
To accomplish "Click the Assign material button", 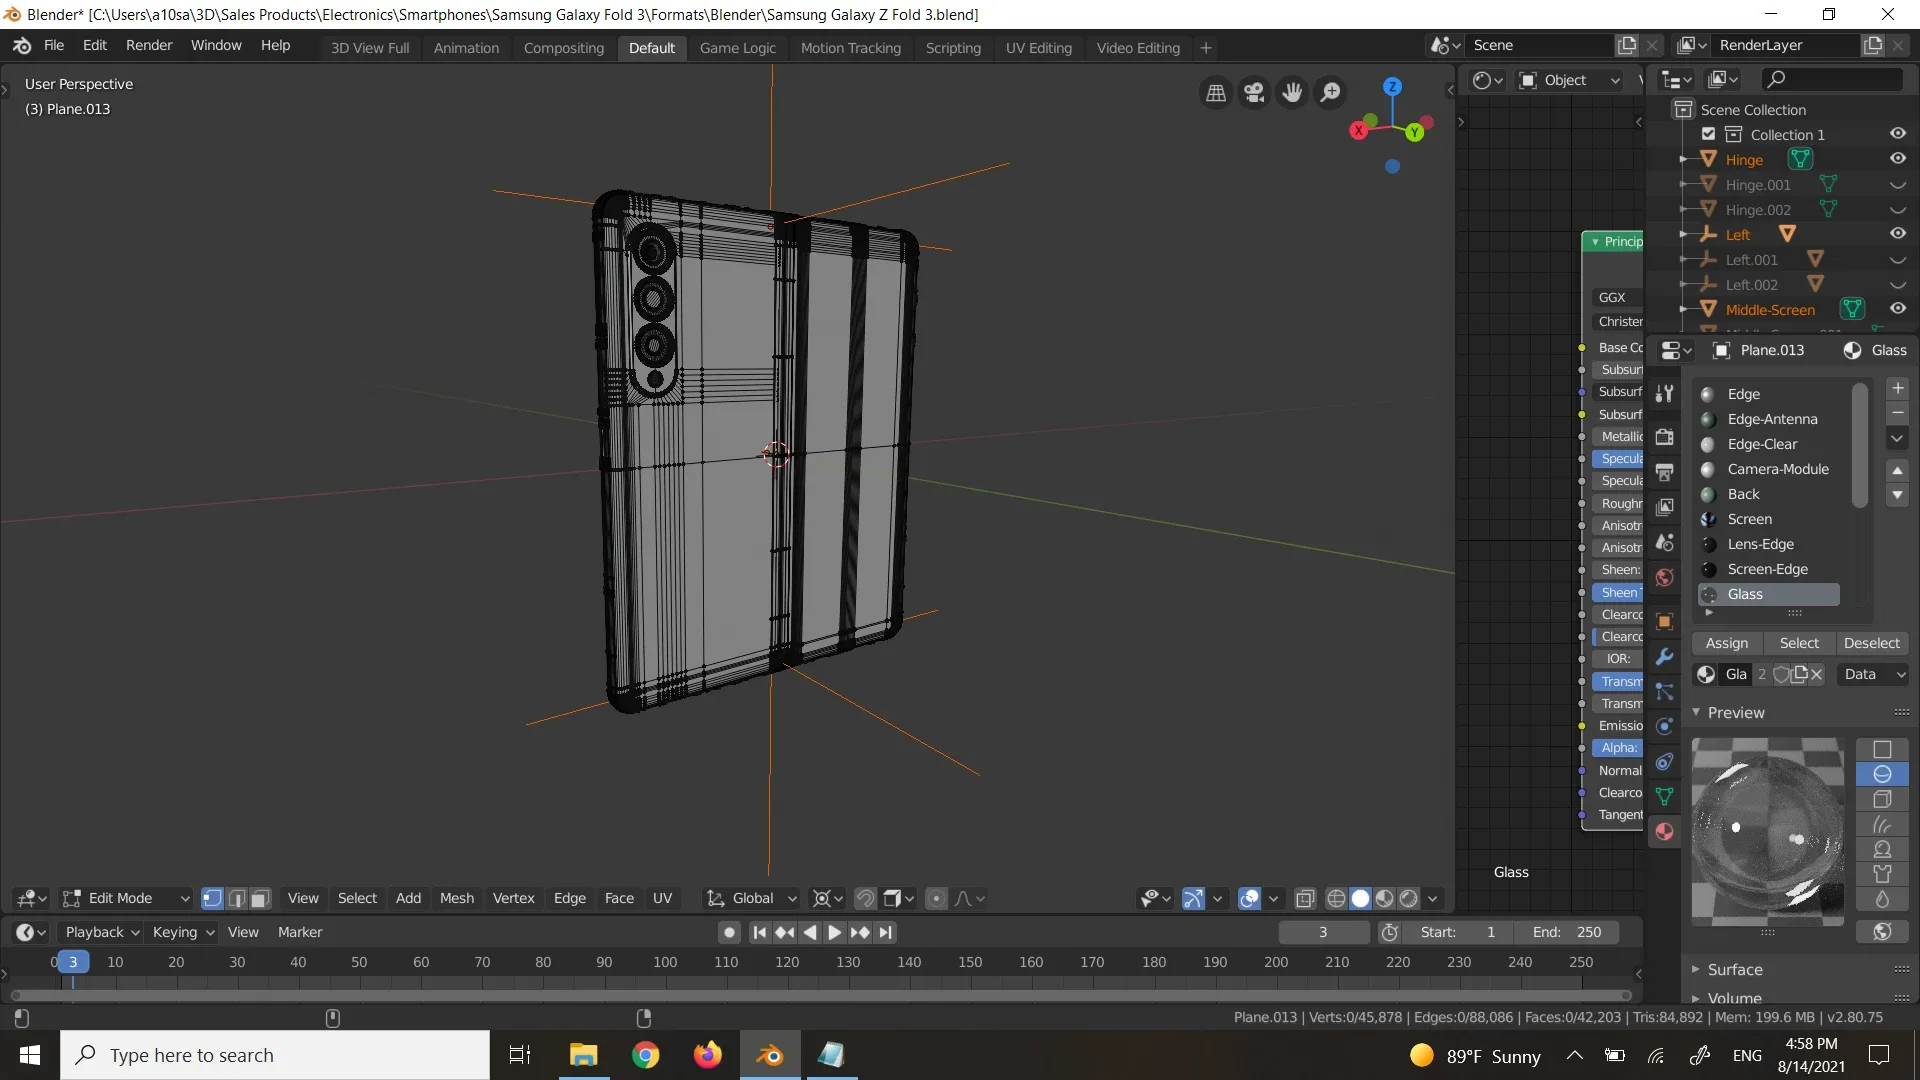I will click(1726, 642).
